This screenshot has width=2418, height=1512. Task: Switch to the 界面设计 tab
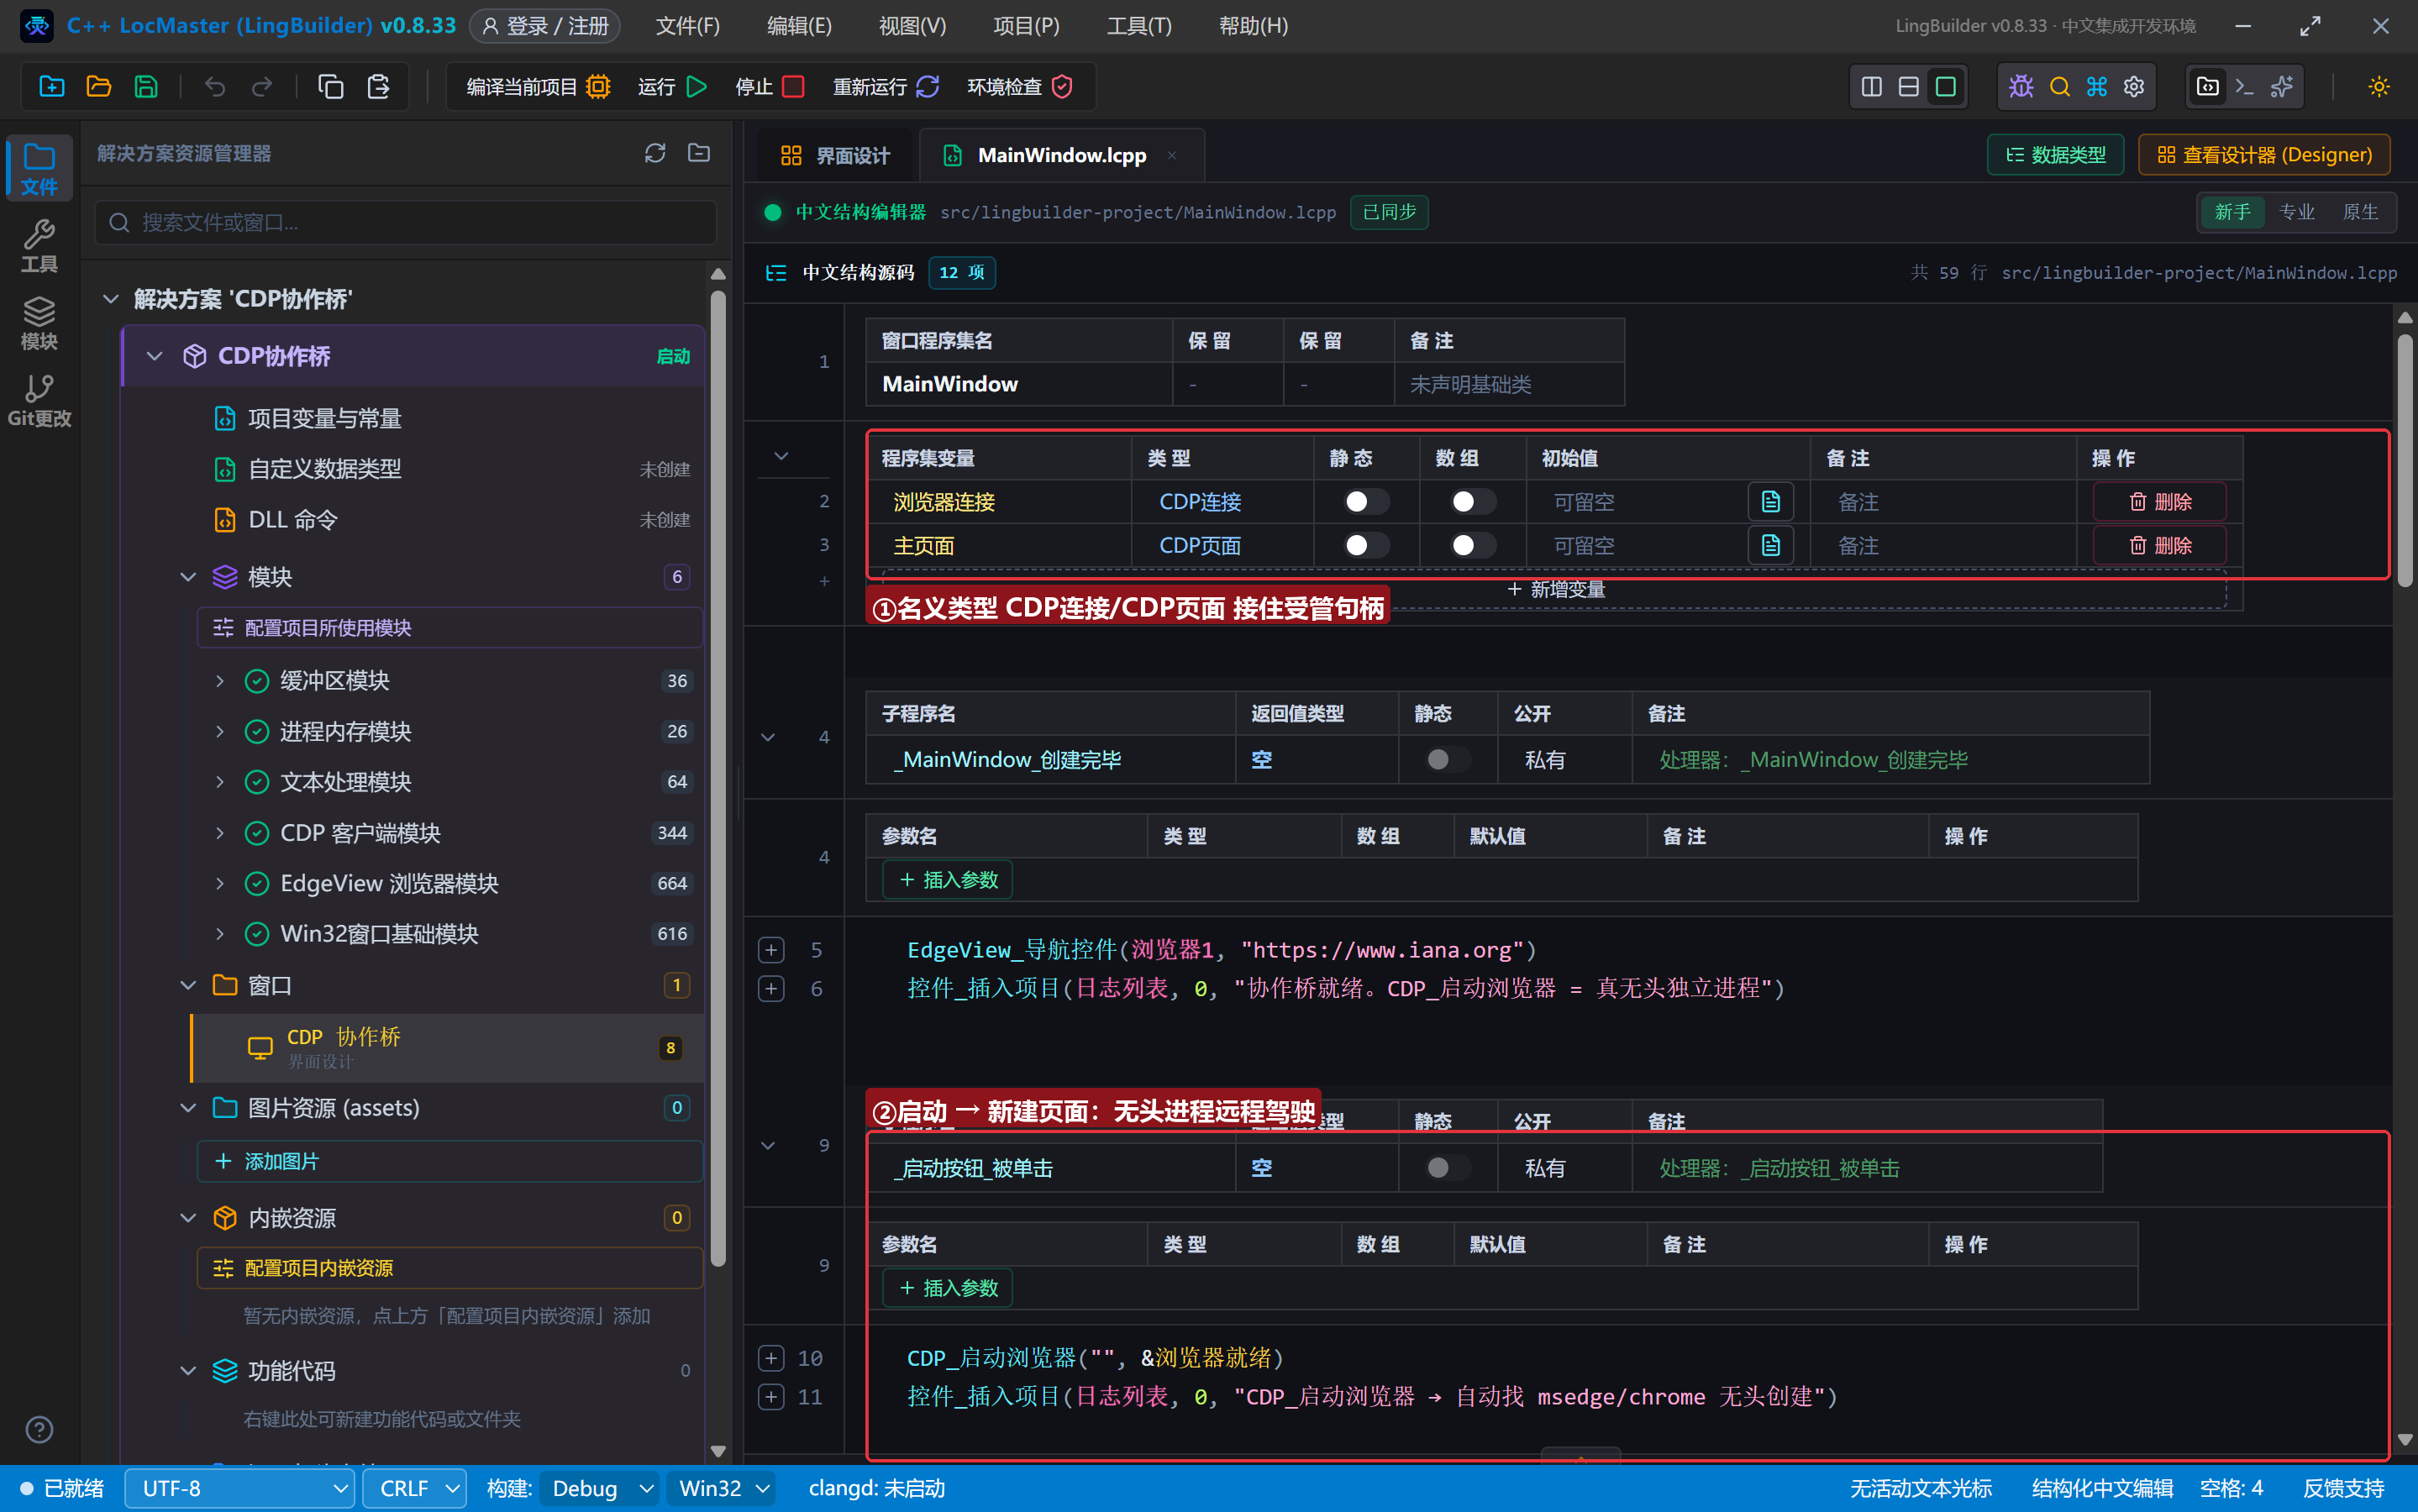point(834,155)
